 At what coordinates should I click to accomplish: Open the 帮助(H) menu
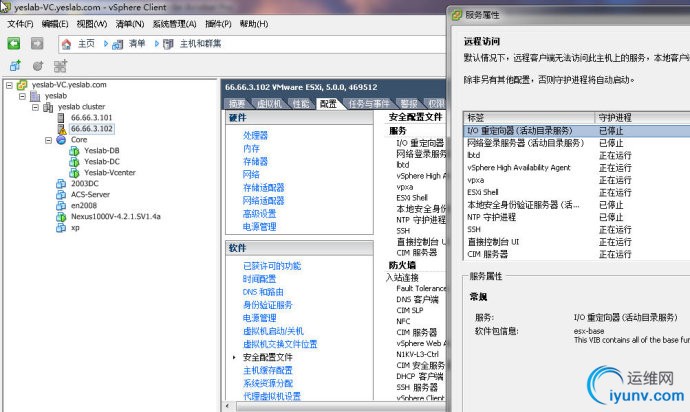[x=254, y=24]
